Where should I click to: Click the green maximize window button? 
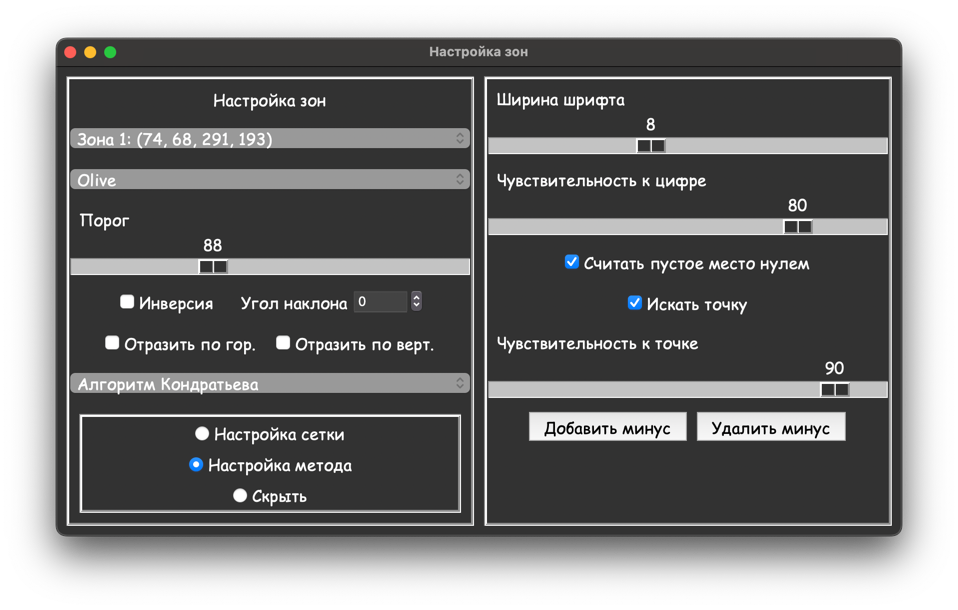tap(110, 52)
